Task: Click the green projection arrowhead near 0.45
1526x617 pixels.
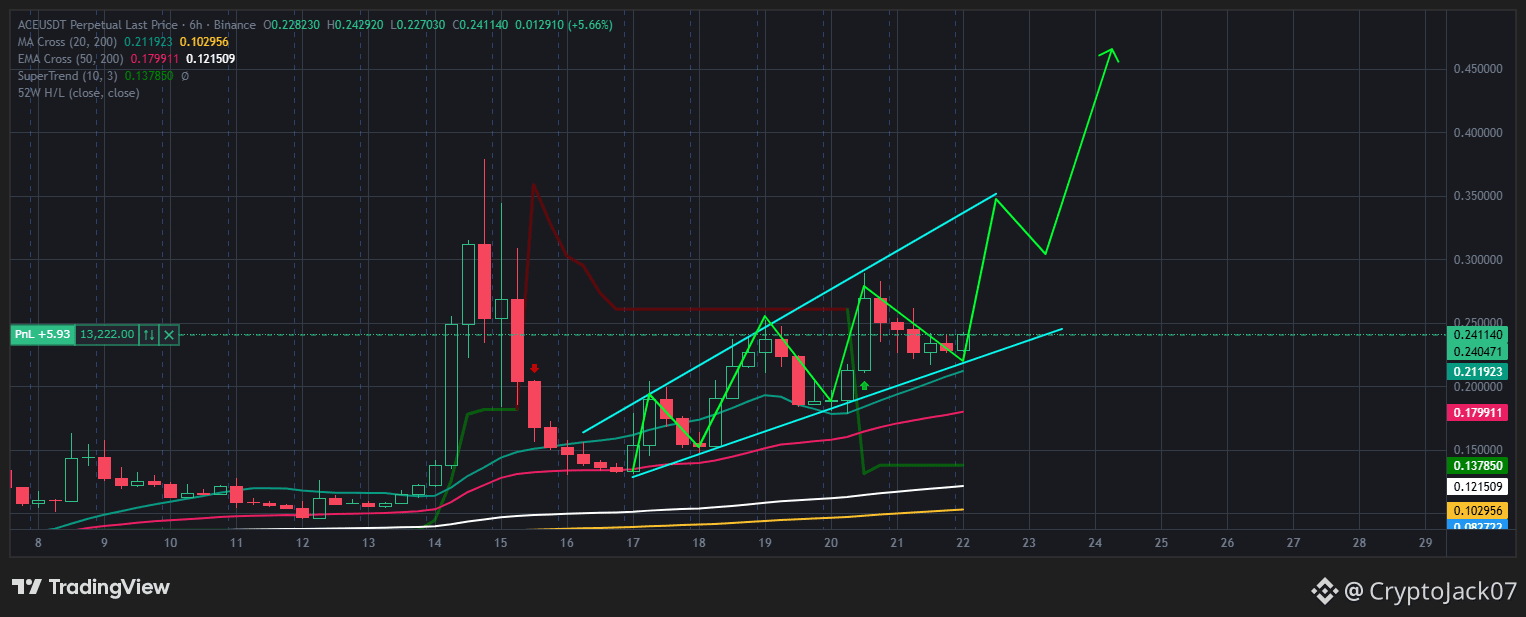Action: tap(1109, 55)
